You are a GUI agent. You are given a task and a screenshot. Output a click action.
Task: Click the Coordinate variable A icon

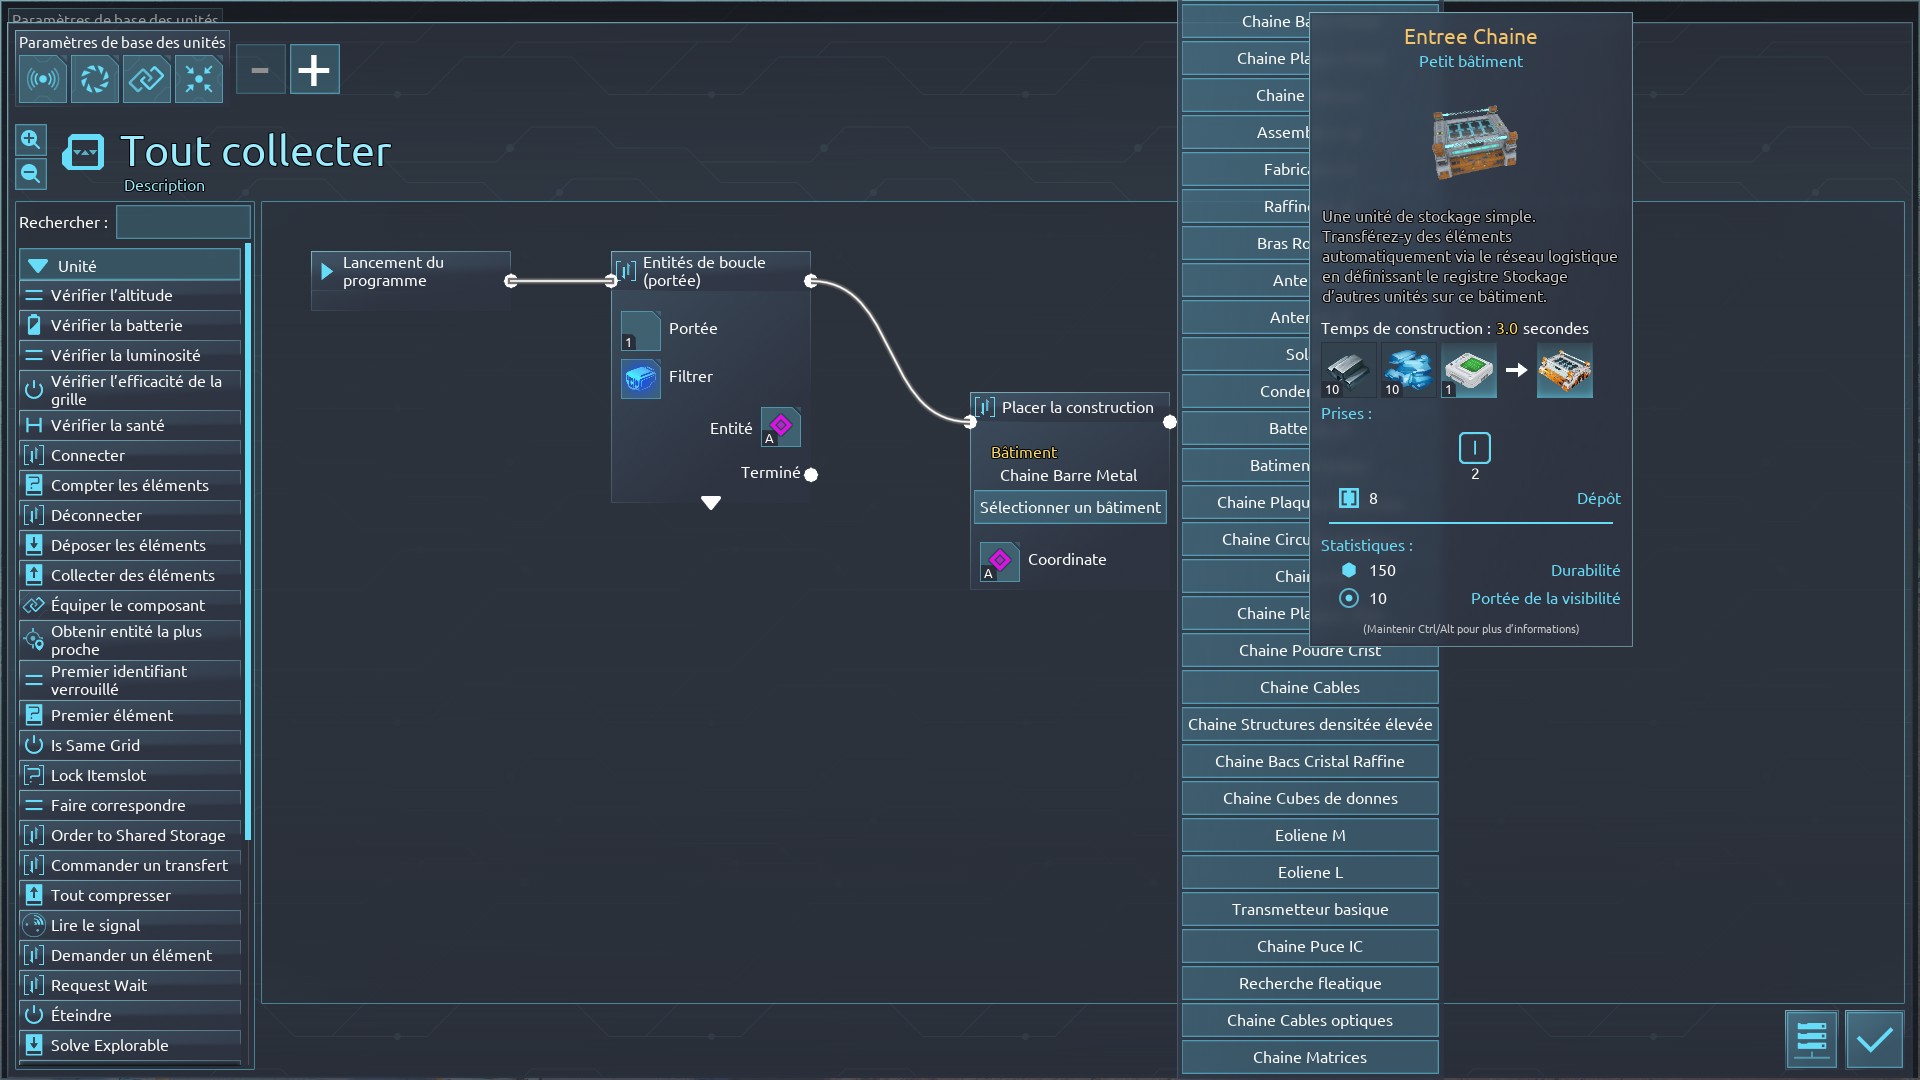coord(999,561)
